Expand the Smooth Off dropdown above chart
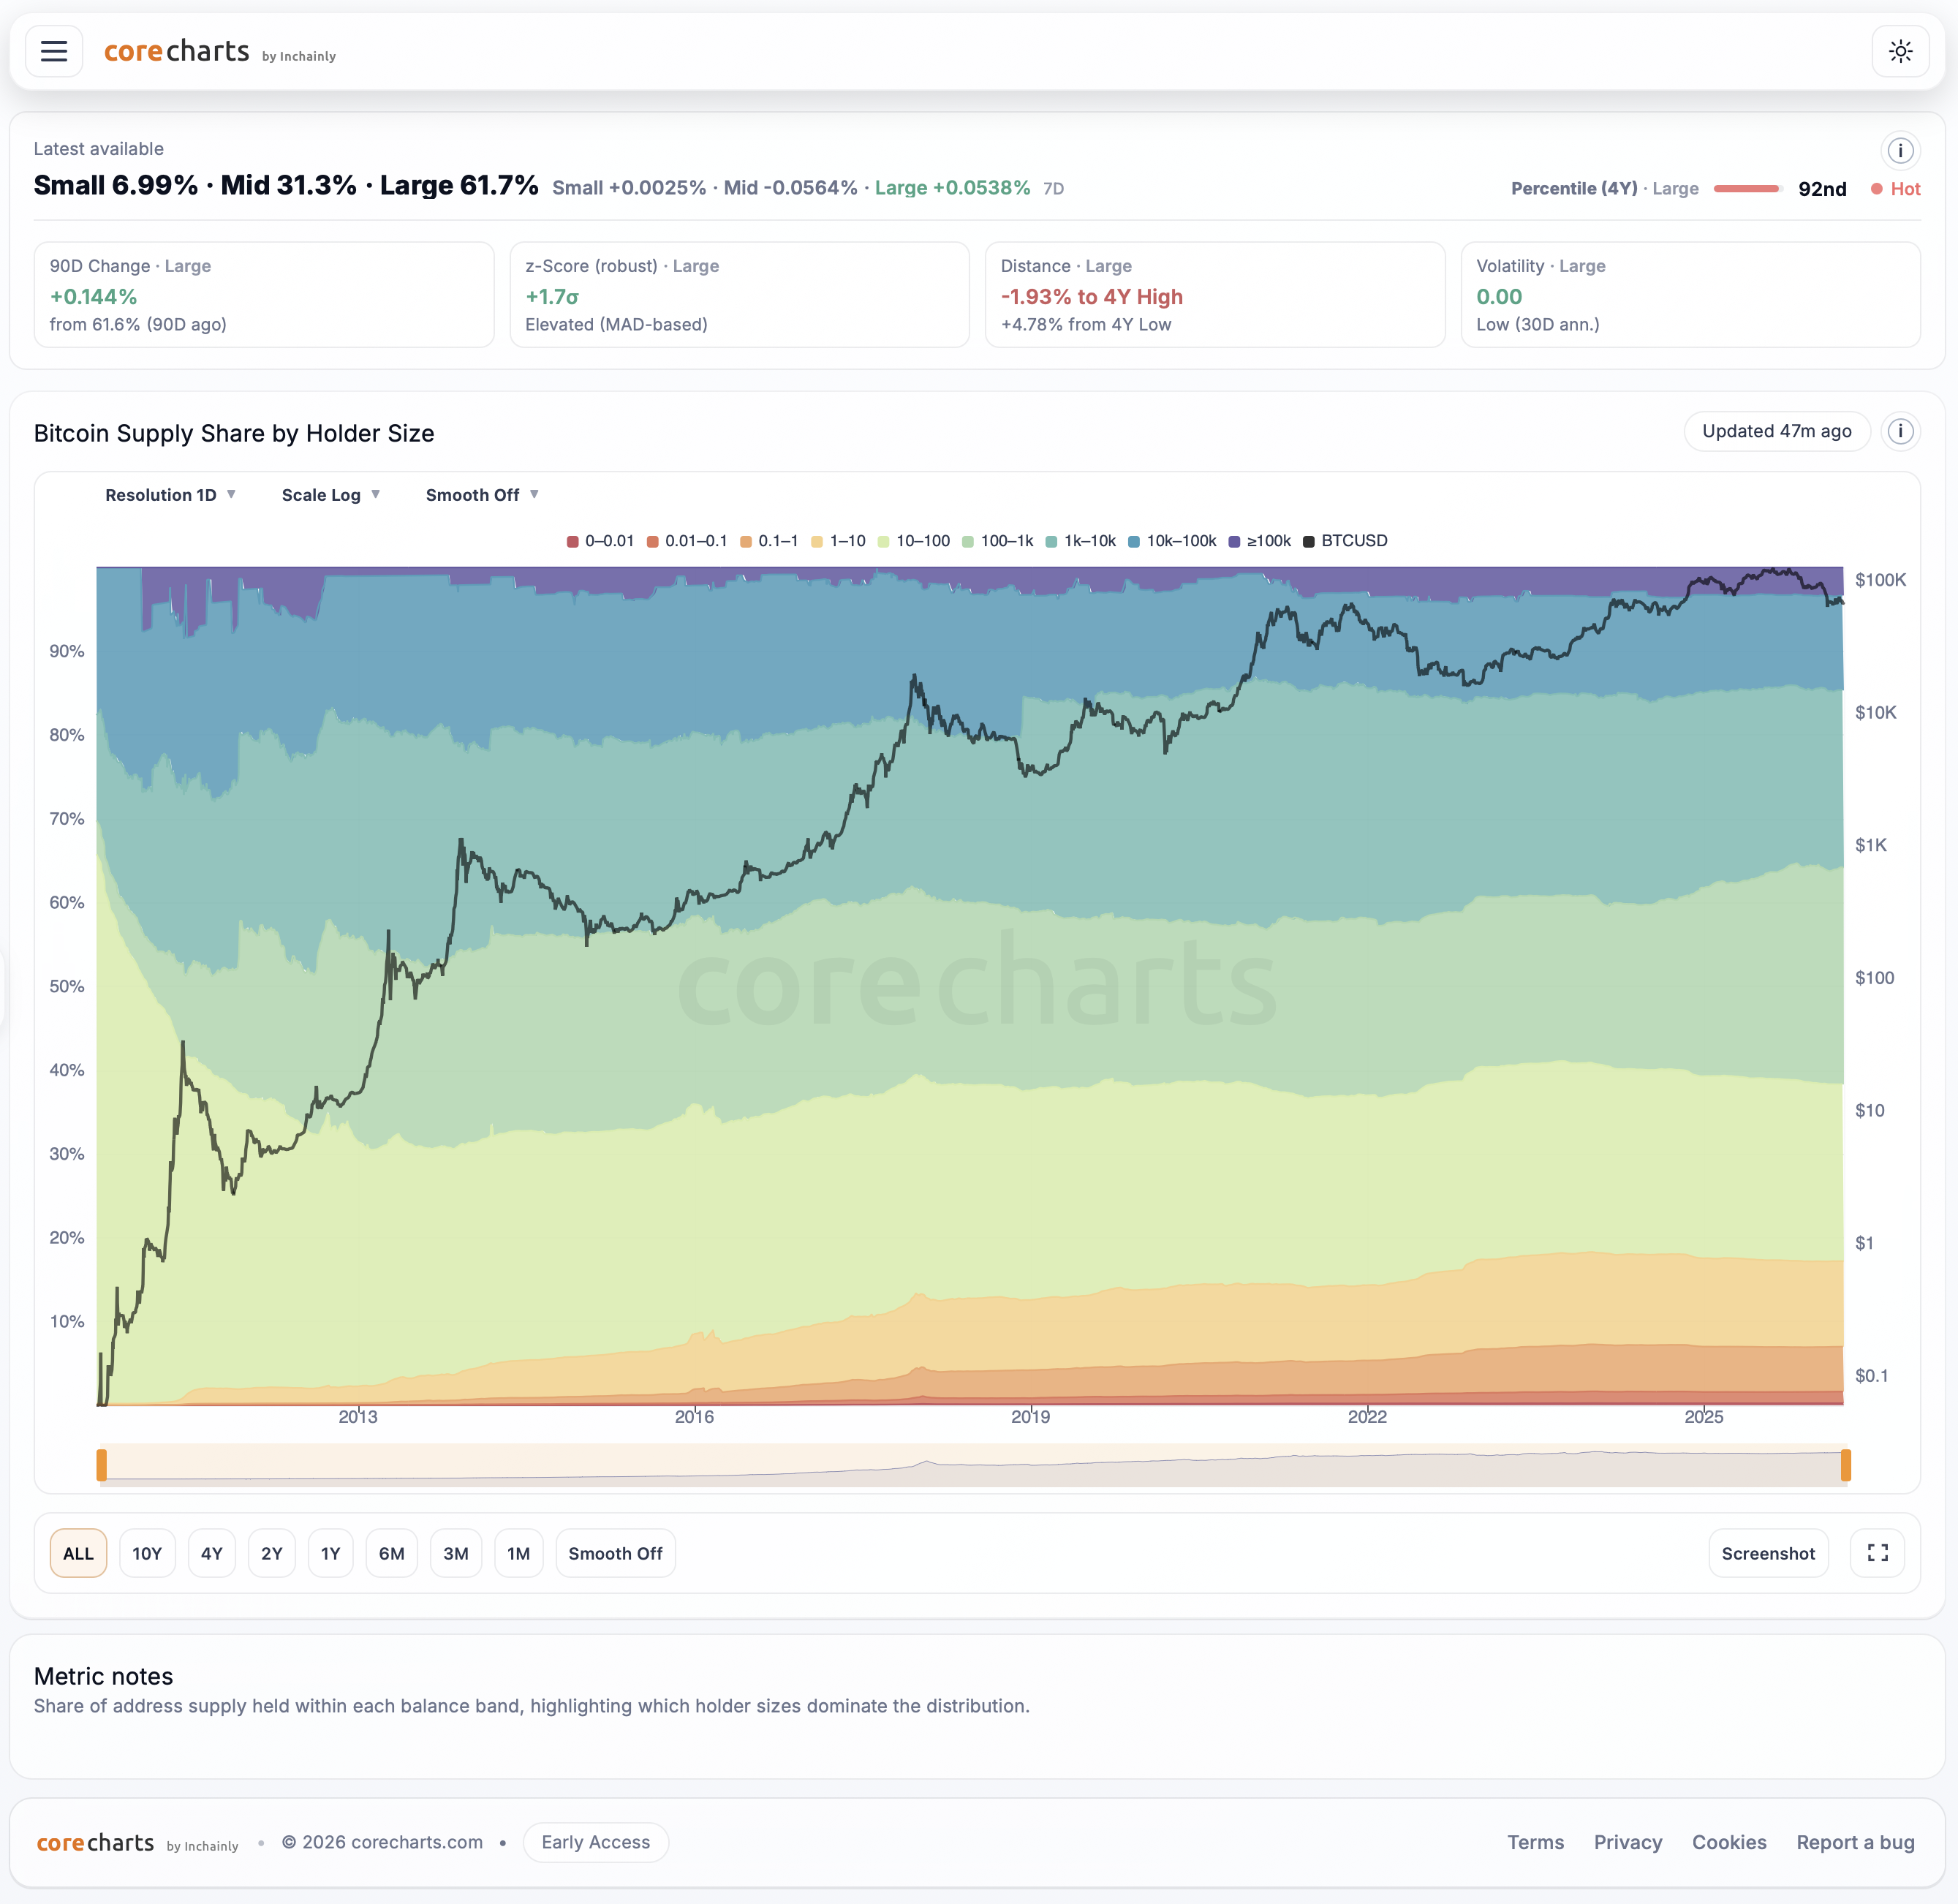The image size is (1958, 1904). 482,494
